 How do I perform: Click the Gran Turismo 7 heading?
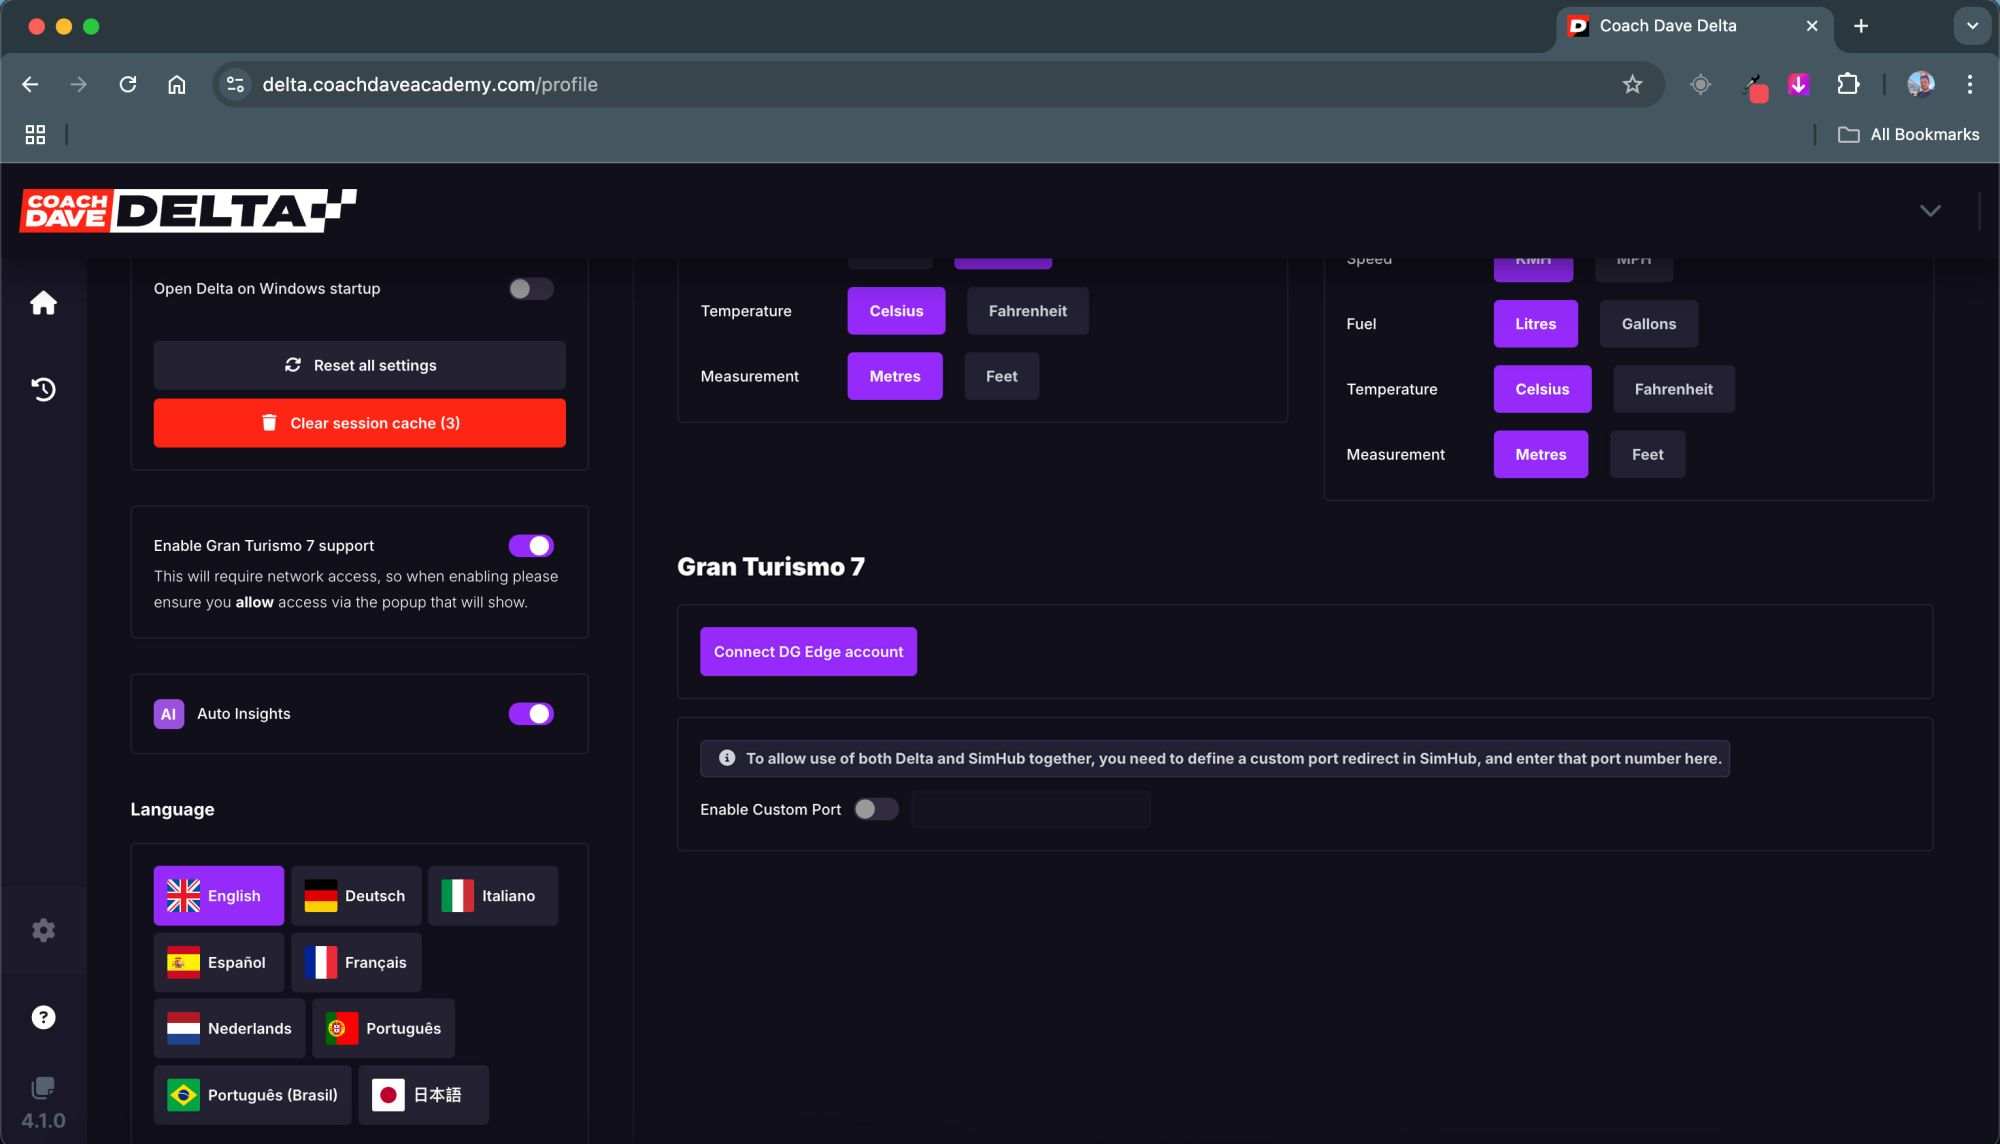click(770, 567)
